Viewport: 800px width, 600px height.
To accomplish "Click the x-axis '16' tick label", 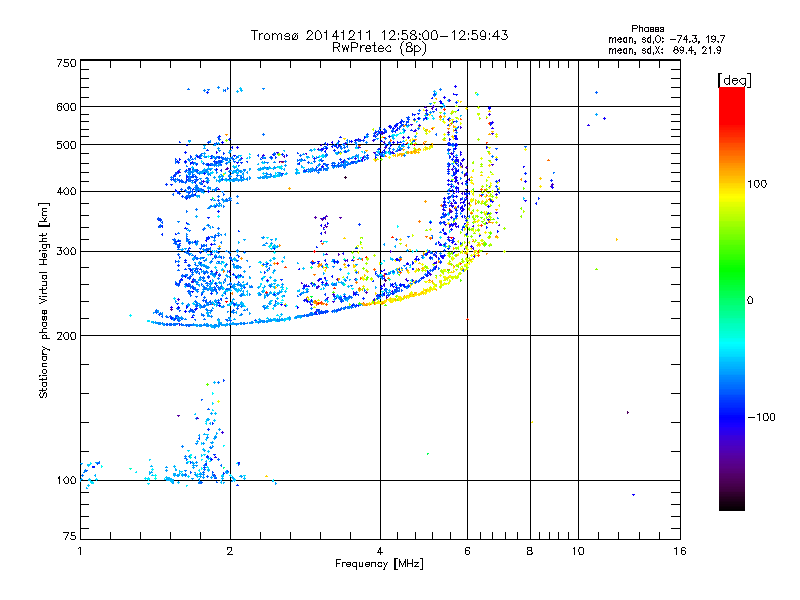I will tap(680, 551).
